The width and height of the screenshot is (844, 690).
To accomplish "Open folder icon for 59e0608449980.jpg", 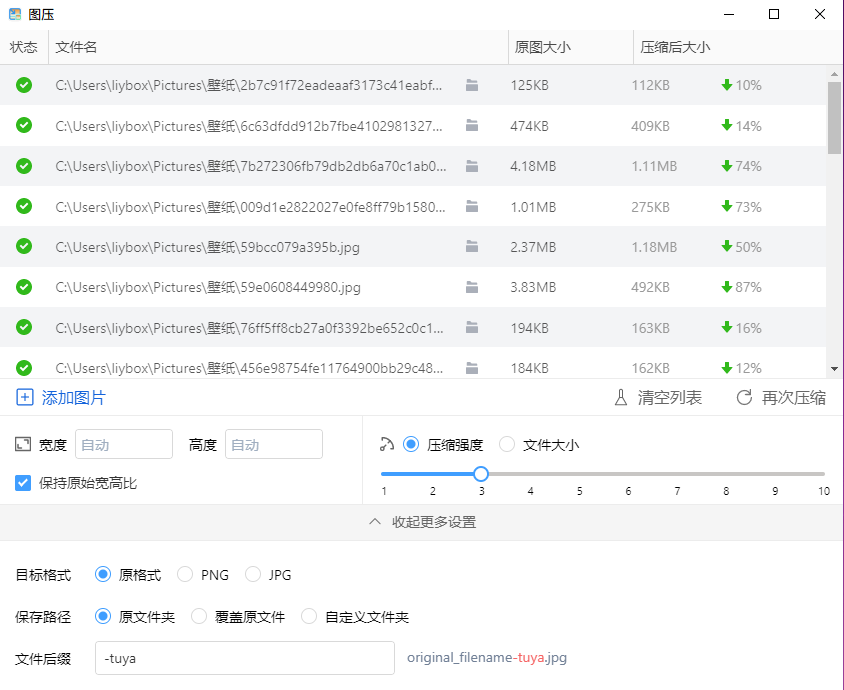I will pos(472,287).
